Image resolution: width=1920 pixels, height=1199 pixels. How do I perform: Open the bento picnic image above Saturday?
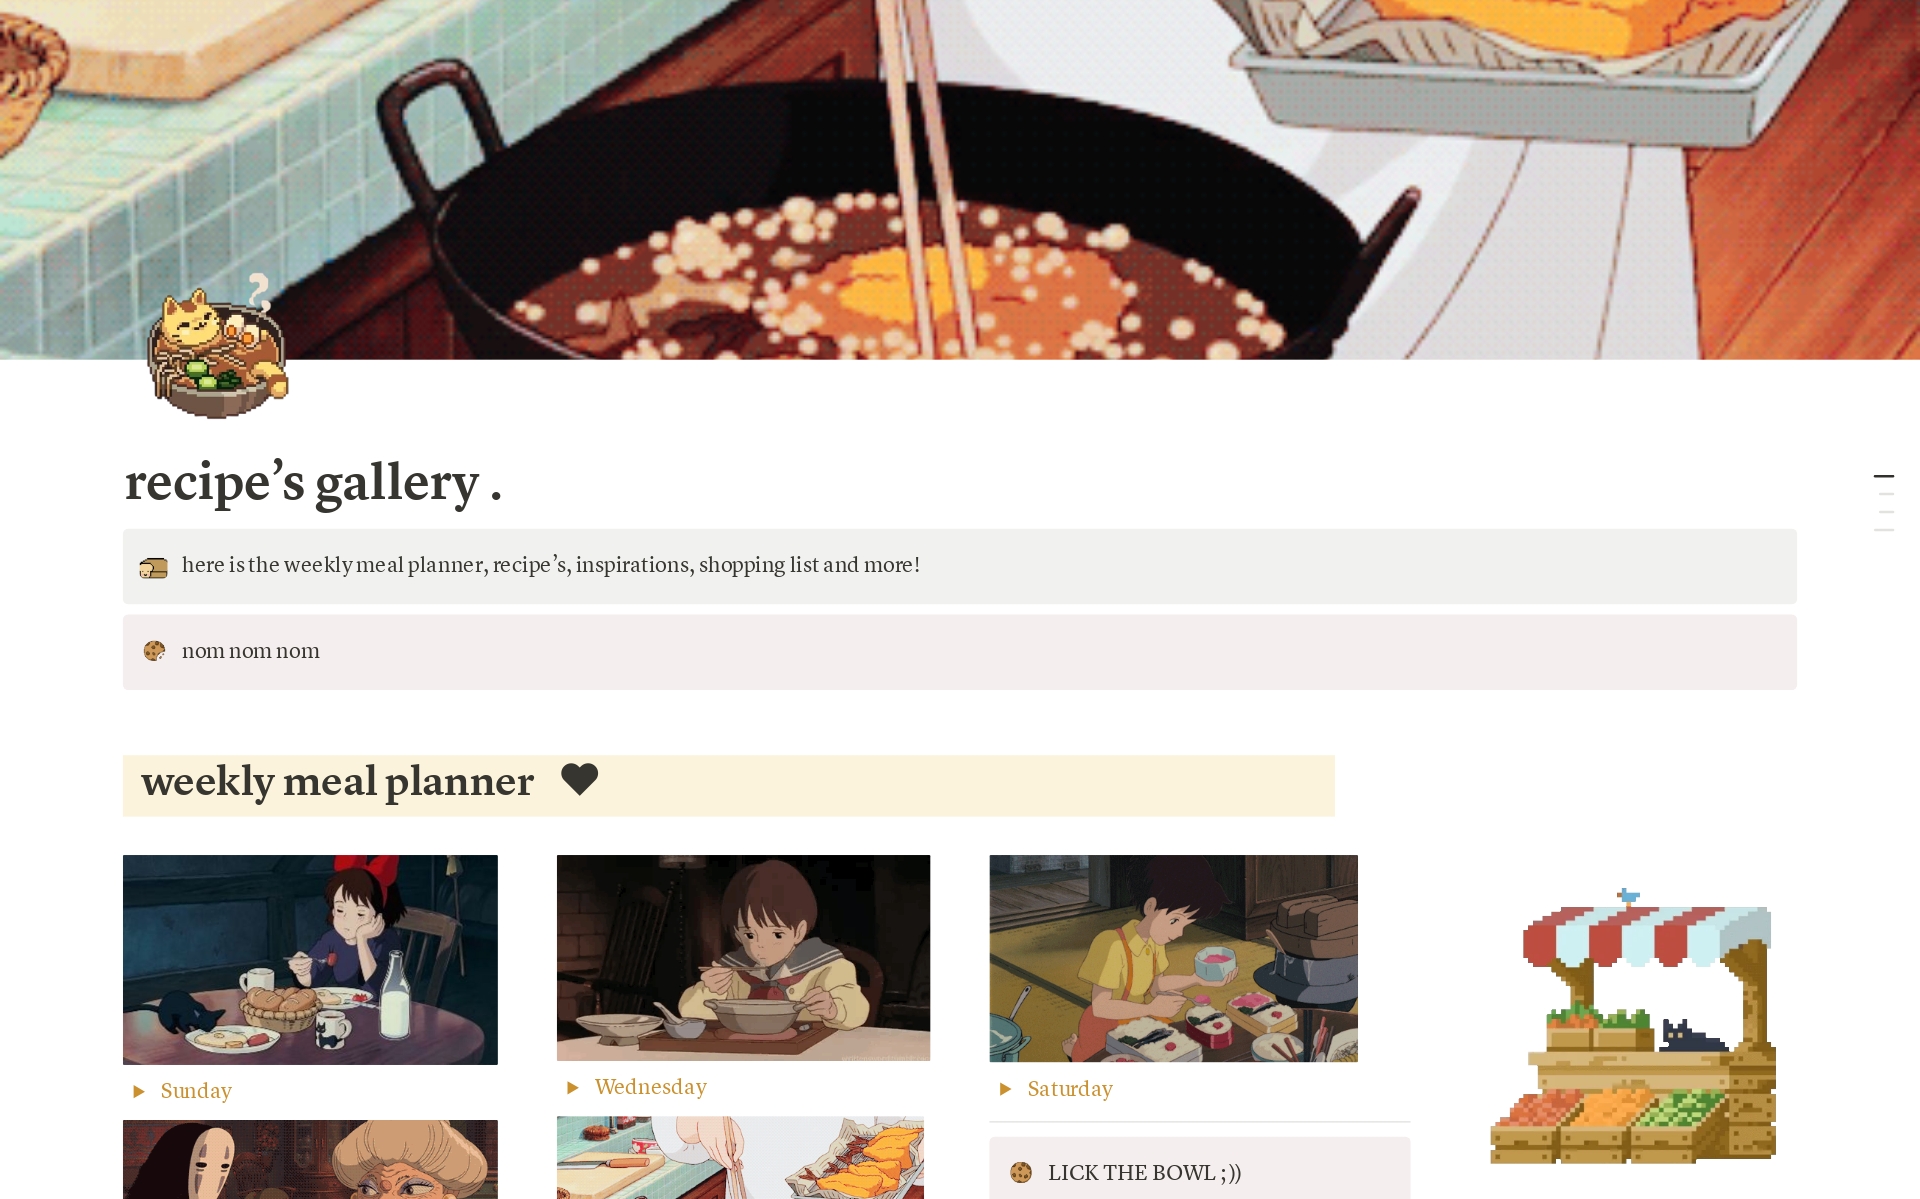1174,958
